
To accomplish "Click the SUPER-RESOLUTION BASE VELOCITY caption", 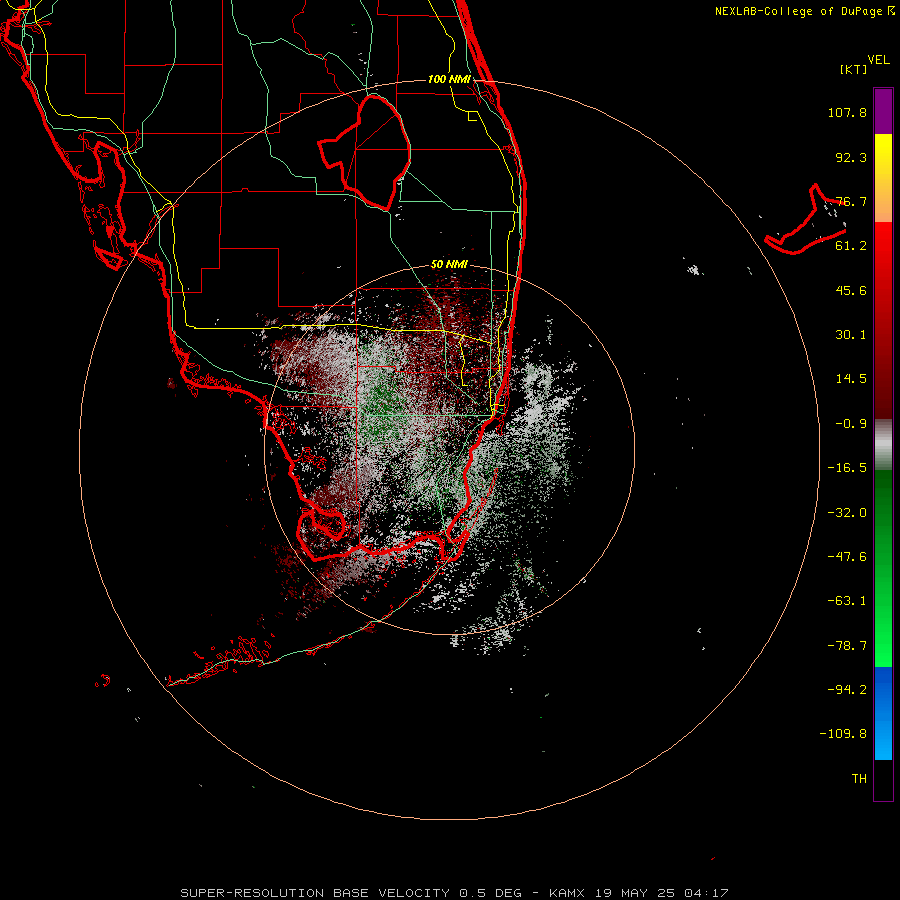I will coord(315,893).
